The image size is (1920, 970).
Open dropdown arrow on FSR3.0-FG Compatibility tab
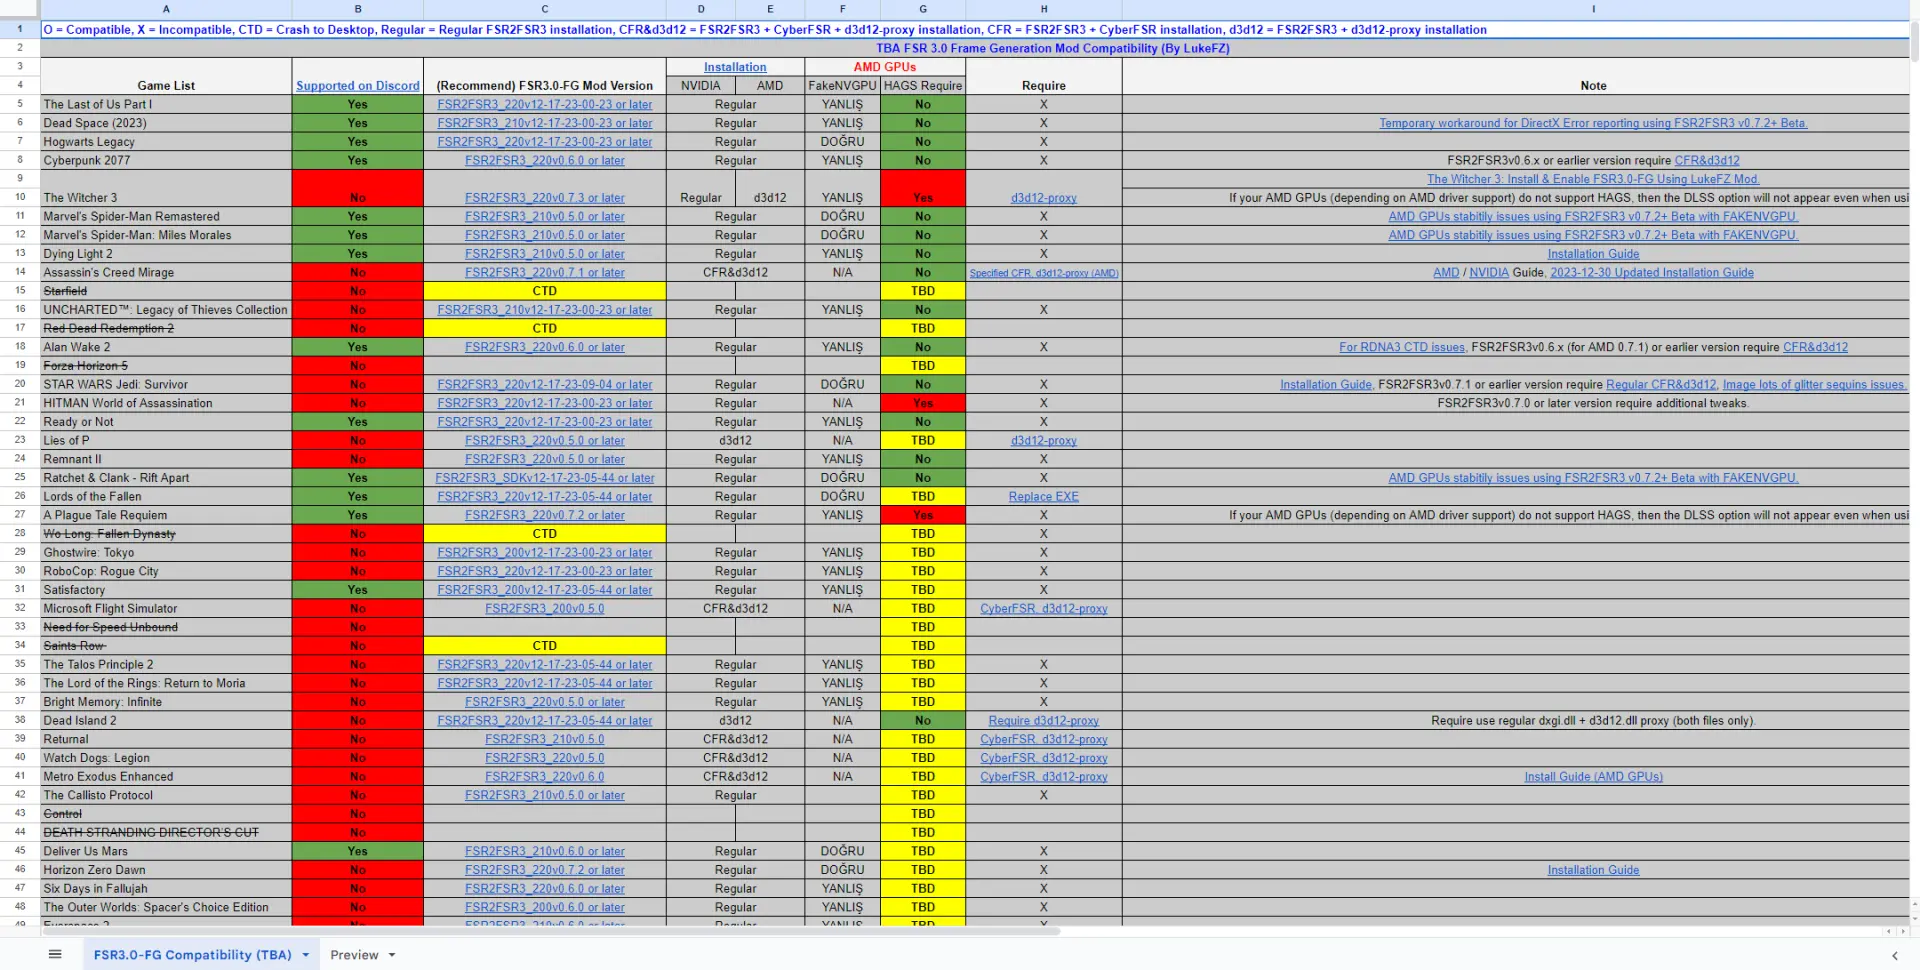click(x=305, y=955)
